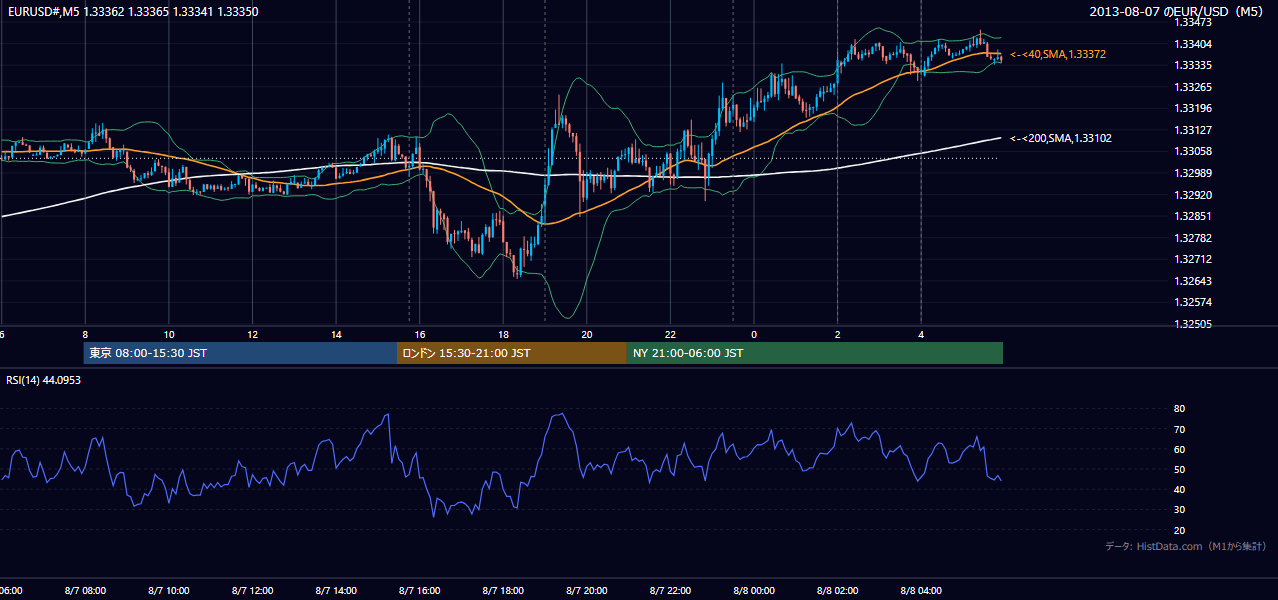This screenshot has height=600, width=1278.
Task: Click the RSI(14) 44.0953 indicator label
Action: click(43, 381)
